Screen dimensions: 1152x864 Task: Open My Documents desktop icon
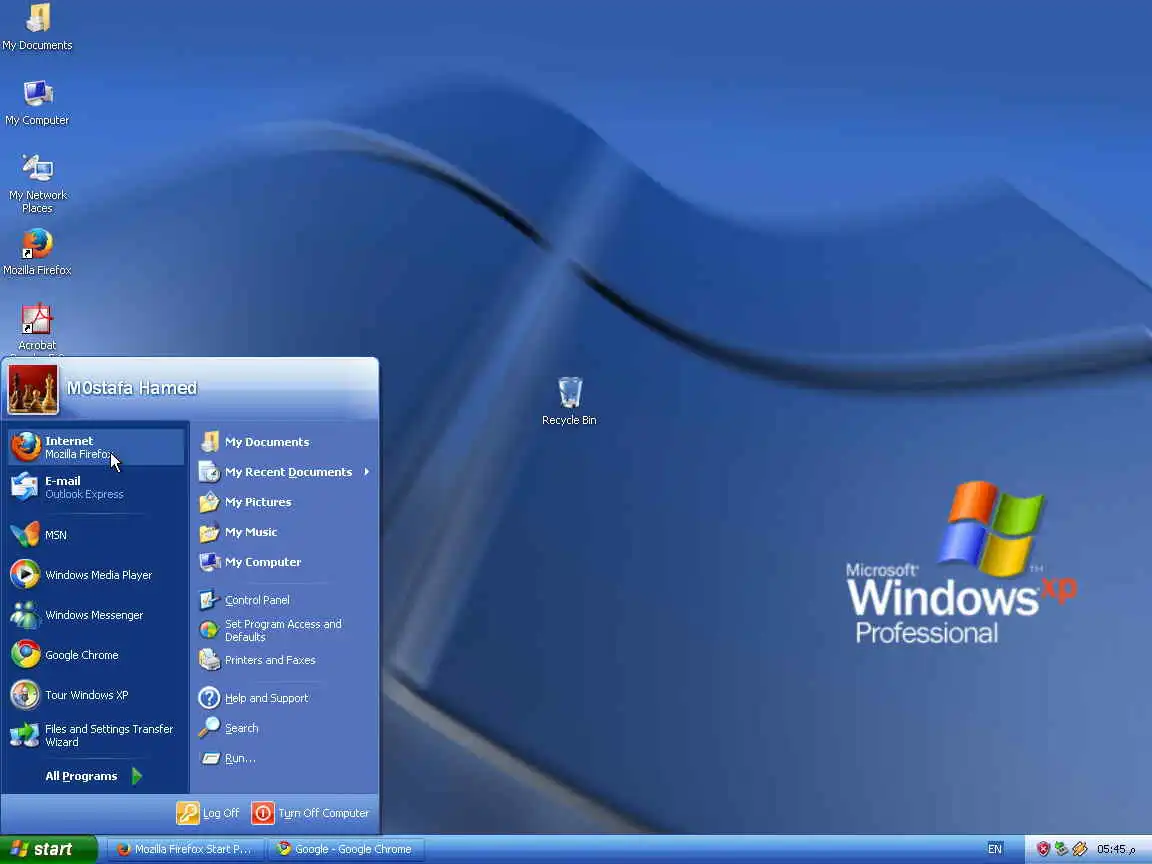tap(37, 27)
